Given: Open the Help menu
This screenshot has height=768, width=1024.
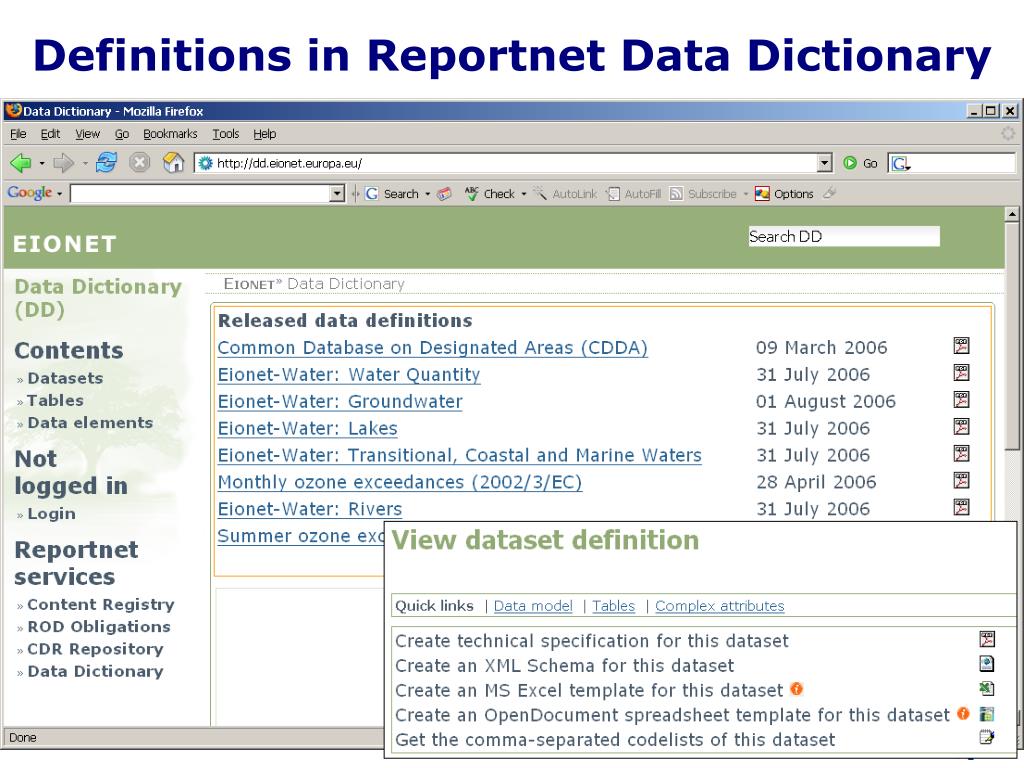Looking at the screenshot, I should point(264,134).
